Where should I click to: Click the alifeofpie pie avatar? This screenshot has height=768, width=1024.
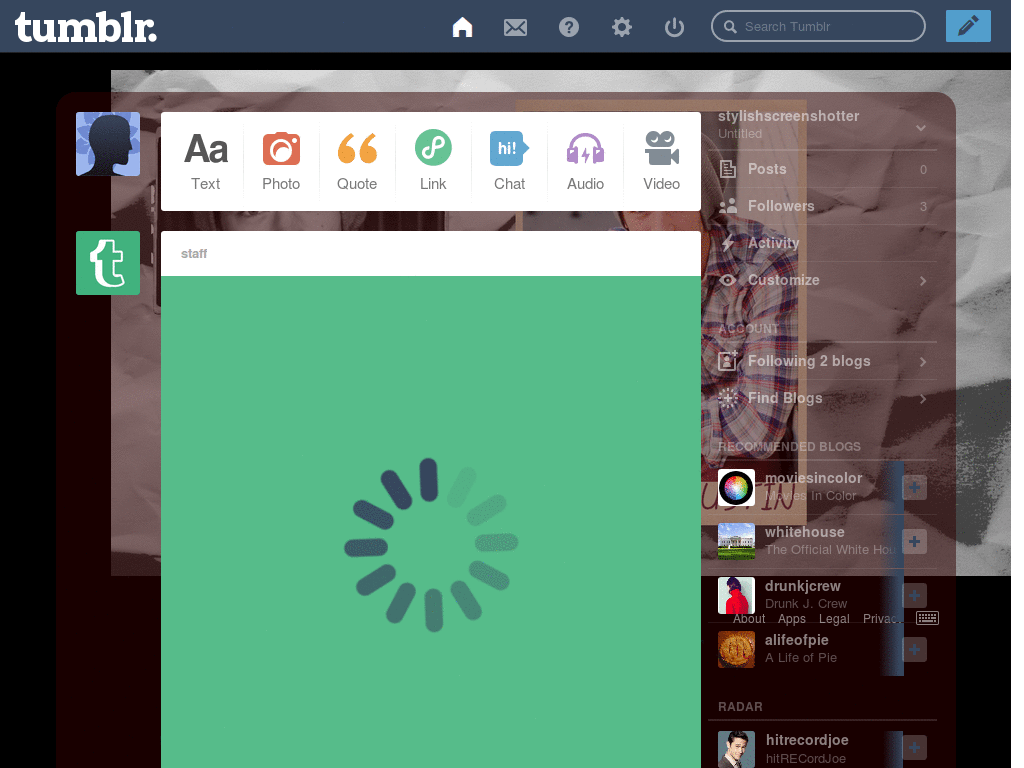[736, 650]
